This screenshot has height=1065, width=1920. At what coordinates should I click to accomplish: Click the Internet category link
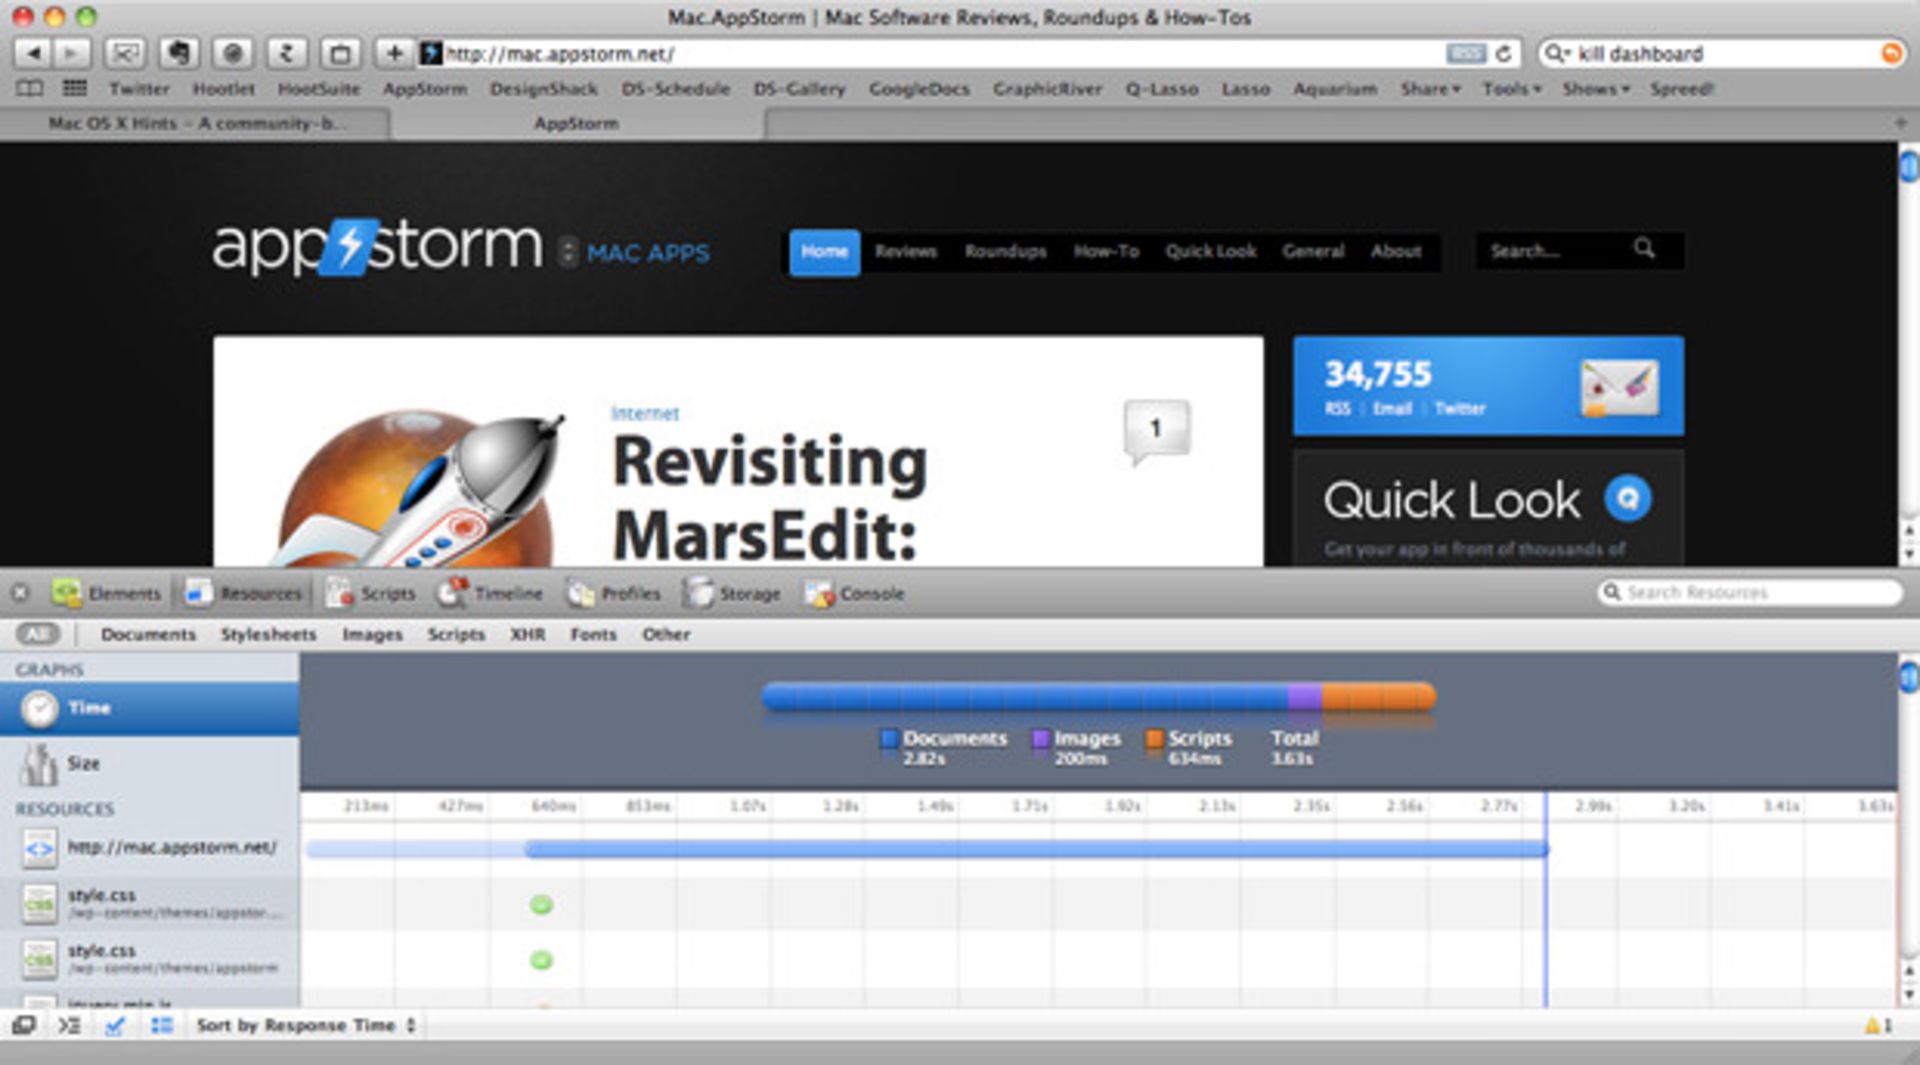[x=645, y=413]
